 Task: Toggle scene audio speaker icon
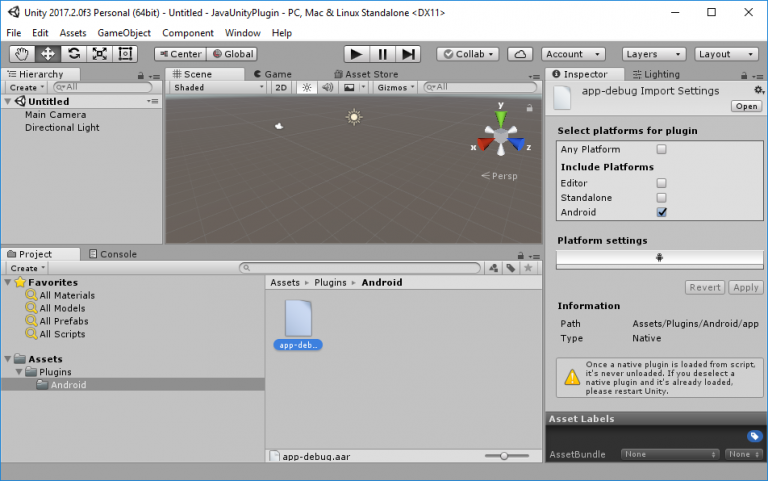tap(328, 88)
